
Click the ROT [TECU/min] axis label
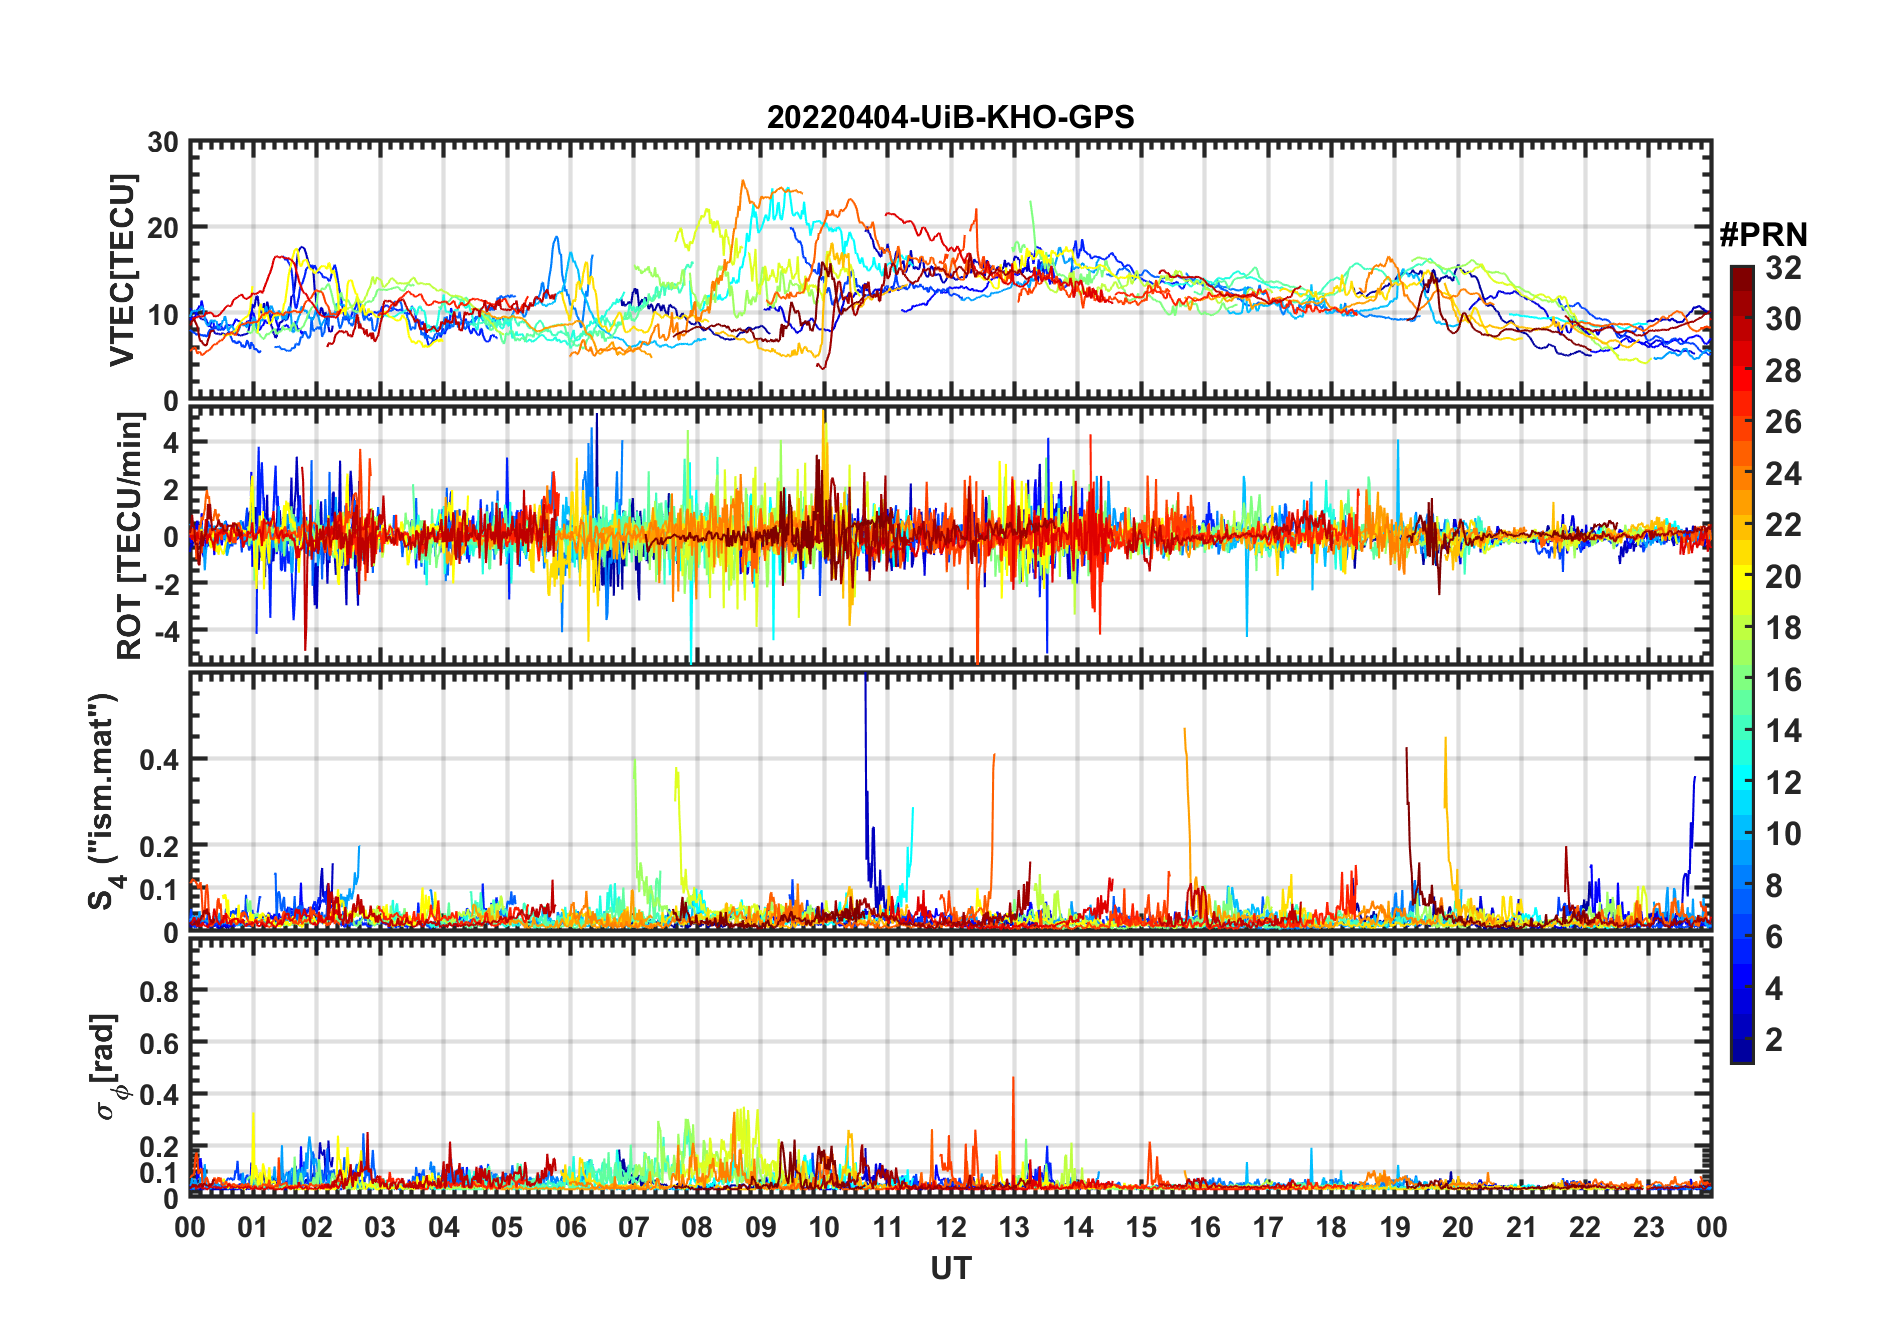click(130, 536)
